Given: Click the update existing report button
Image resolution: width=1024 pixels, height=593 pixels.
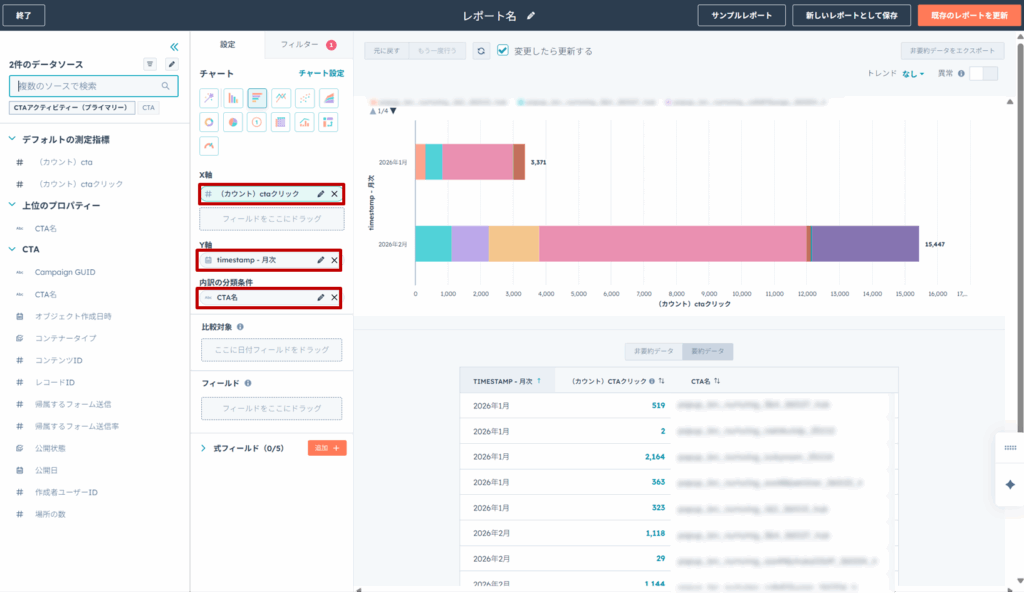Looking at the screenshot, I should [961, 16].
